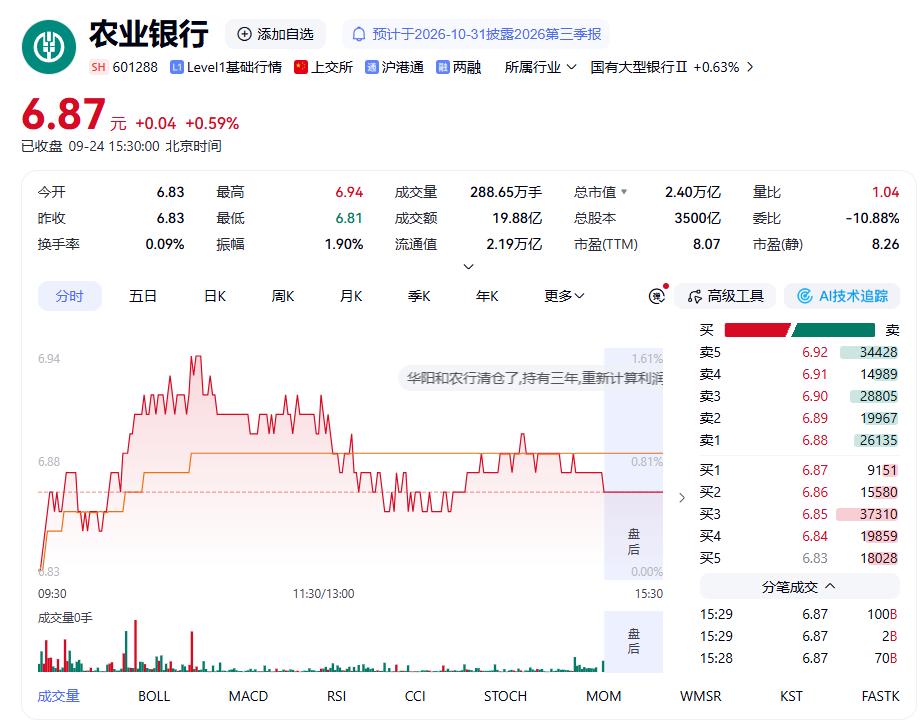The width and height of the screenshot is (920, 723).
Task: Switch to 月K chart tab
Action: pyautogui.click(x=351, y=296)
